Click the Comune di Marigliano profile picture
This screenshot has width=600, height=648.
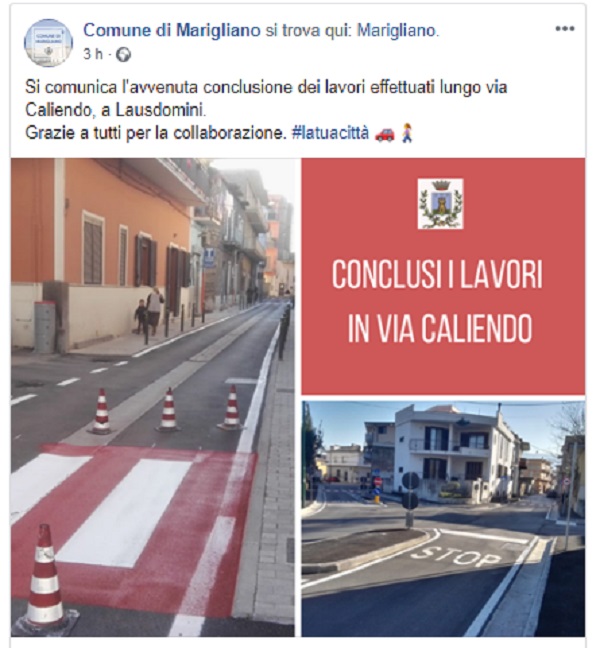(x=48, y=43)
